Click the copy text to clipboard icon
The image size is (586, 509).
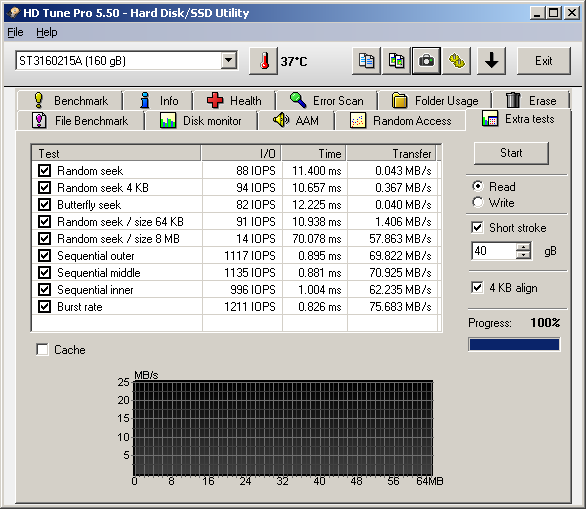[366, 61]
